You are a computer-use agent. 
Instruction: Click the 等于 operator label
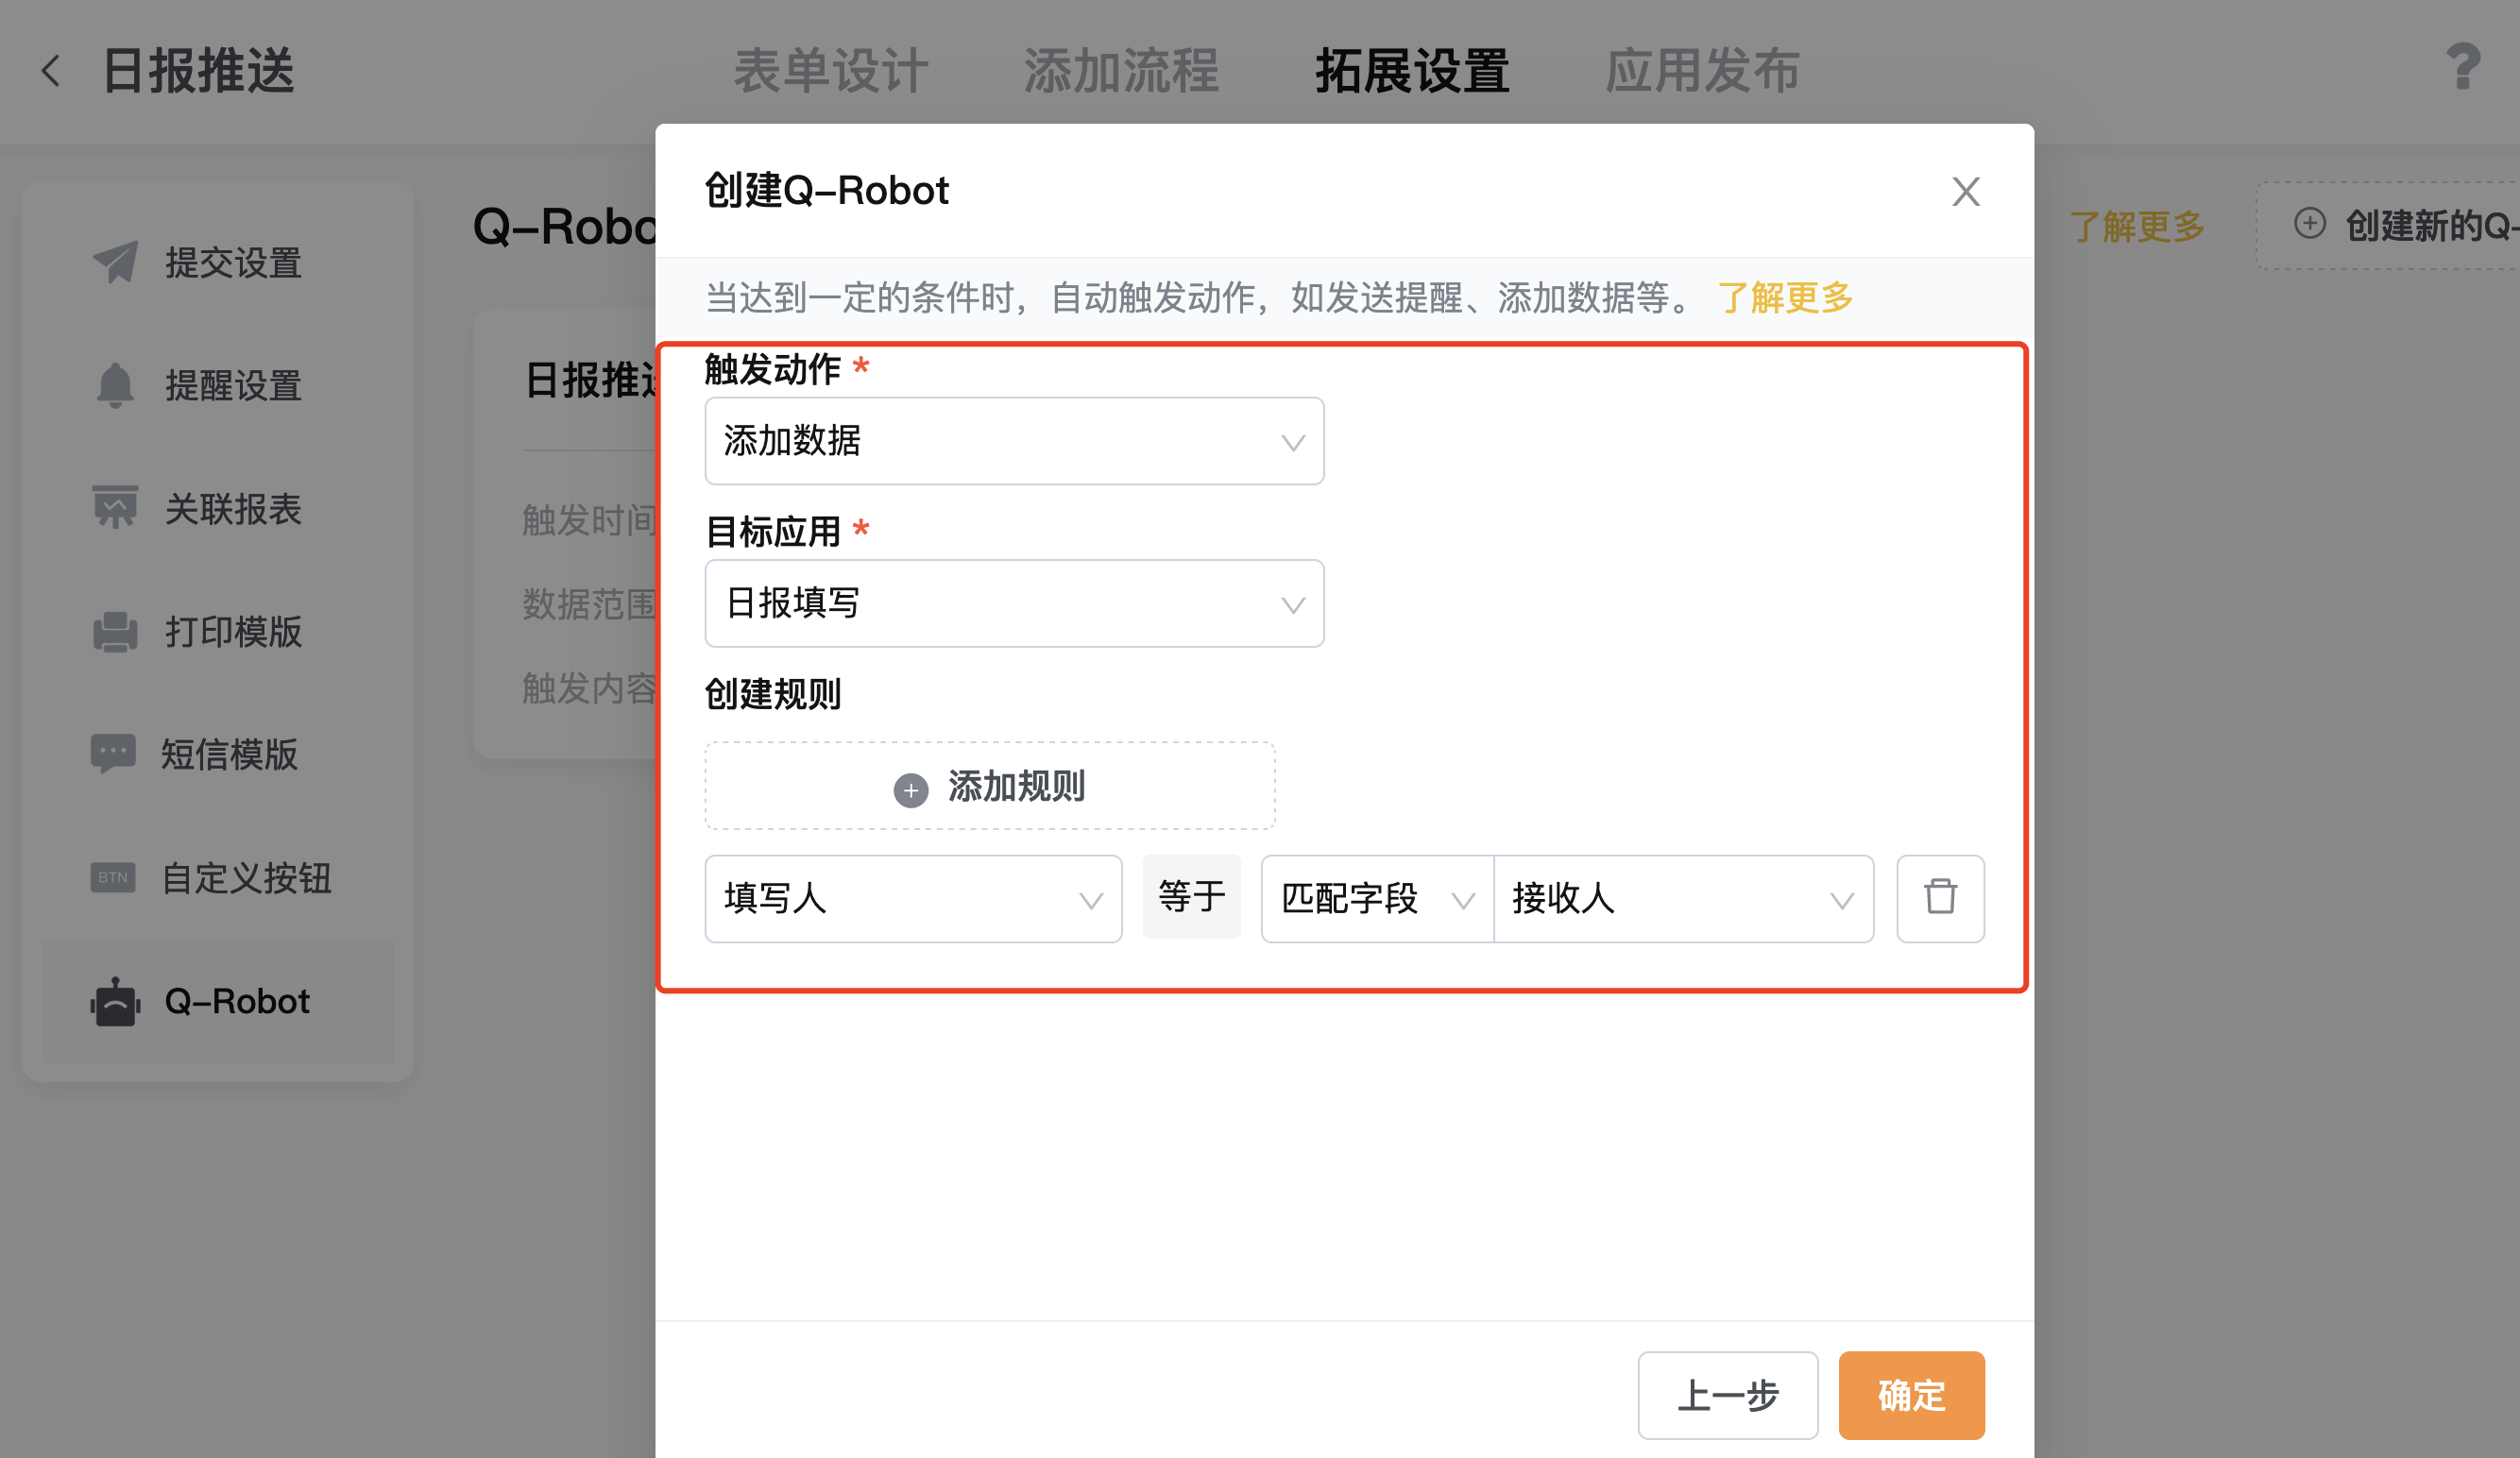click(x=1191, y=897)
